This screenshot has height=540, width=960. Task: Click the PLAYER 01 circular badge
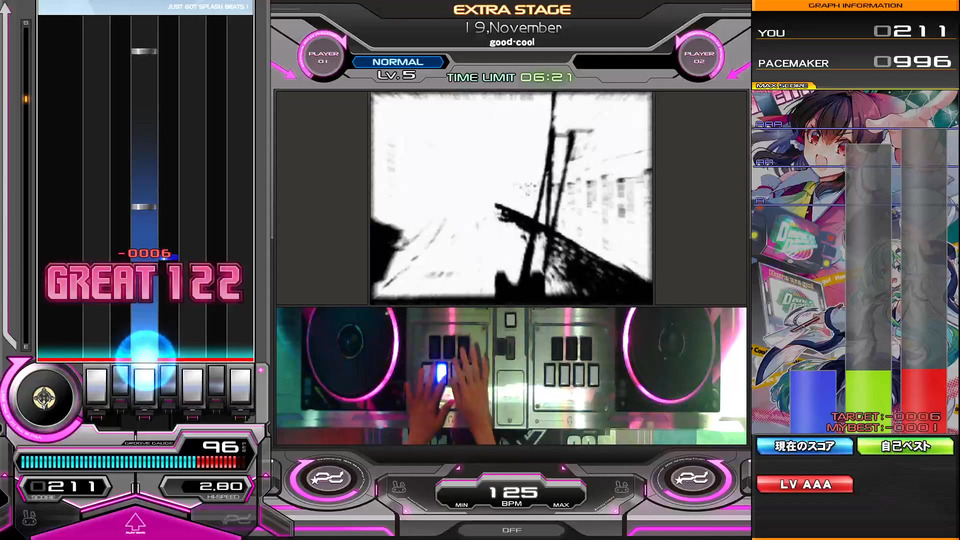point(323,57)
